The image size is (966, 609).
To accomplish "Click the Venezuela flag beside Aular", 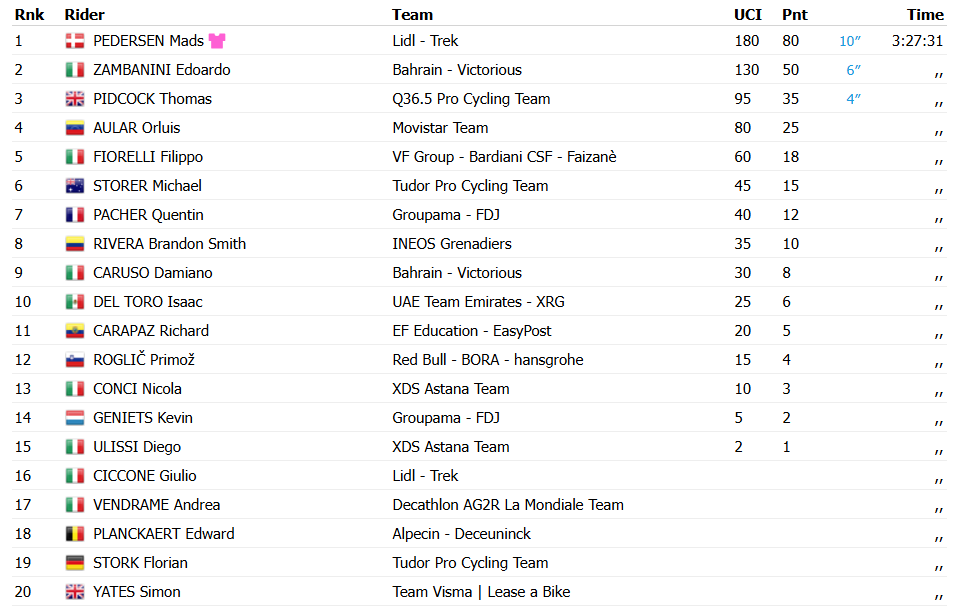I will pyautogui.click(x=75, y=128).
